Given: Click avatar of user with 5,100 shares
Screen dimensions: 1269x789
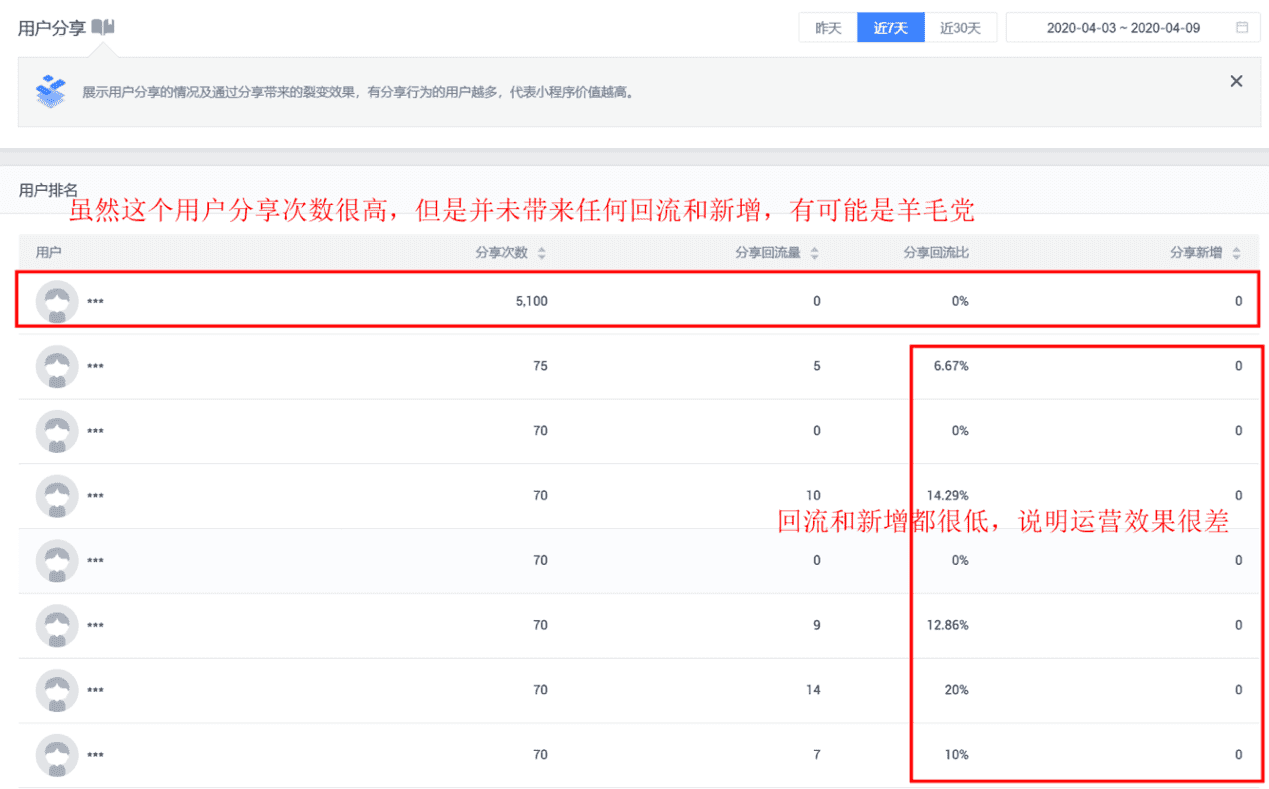Looking at the screenshot, I should click(x=57, y=302).
